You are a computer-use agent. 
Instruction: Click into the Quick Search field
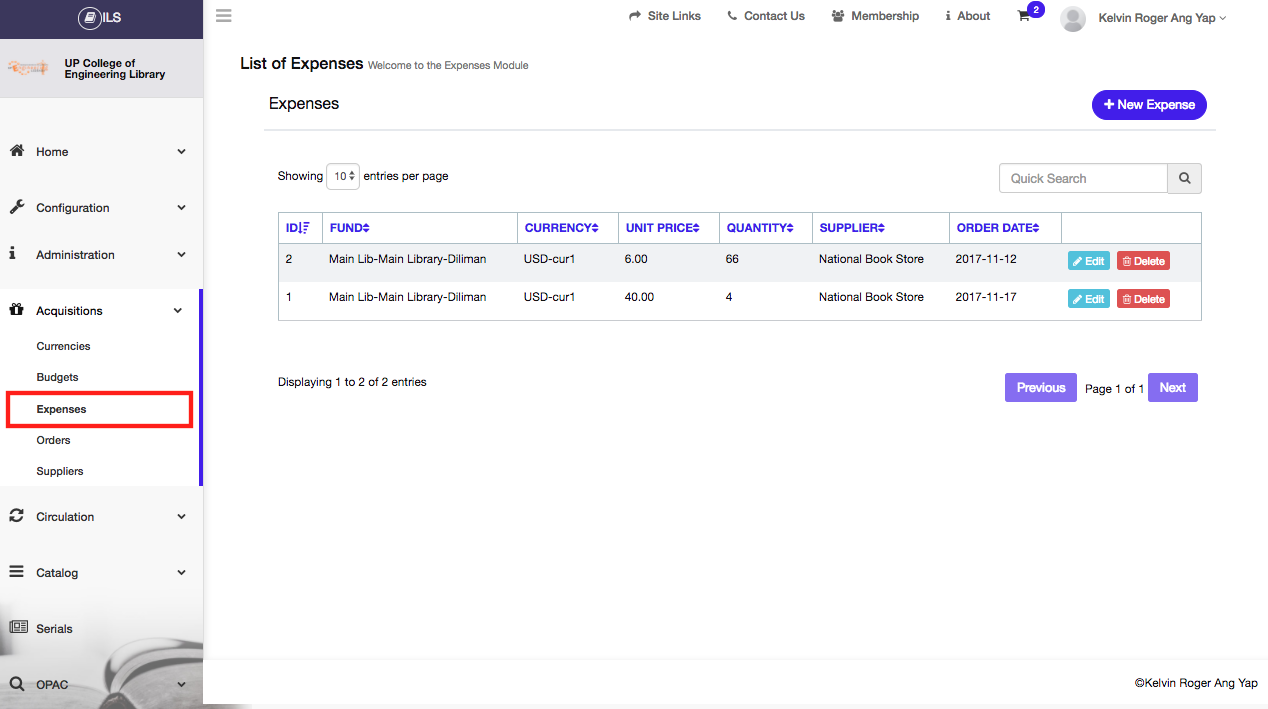(x=1083, y=178)
